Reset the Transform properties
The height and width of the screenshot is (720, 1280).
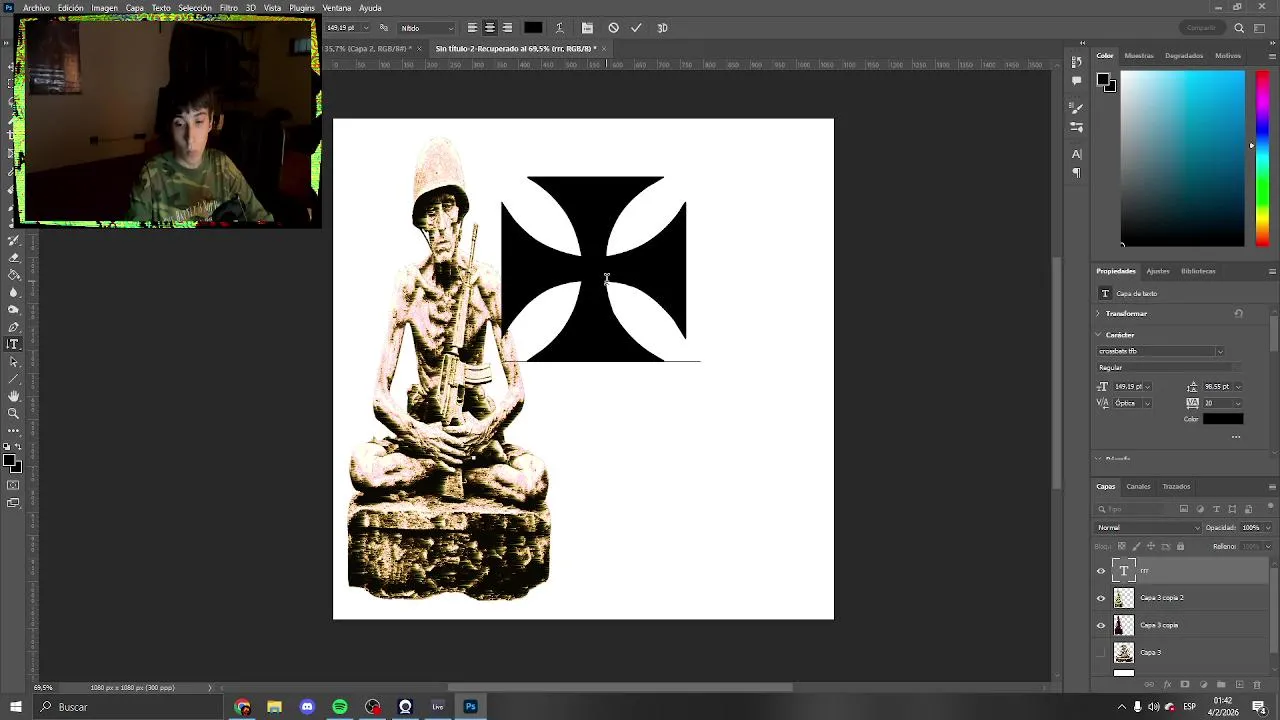pos(1238,313)
